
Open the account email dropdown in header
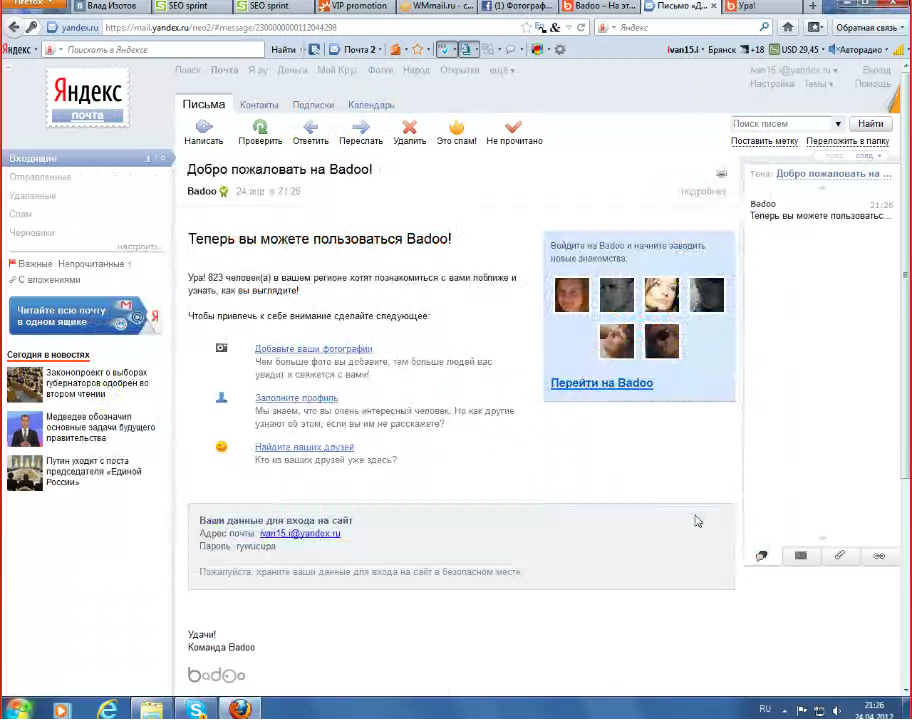click(x=794, y=70)
